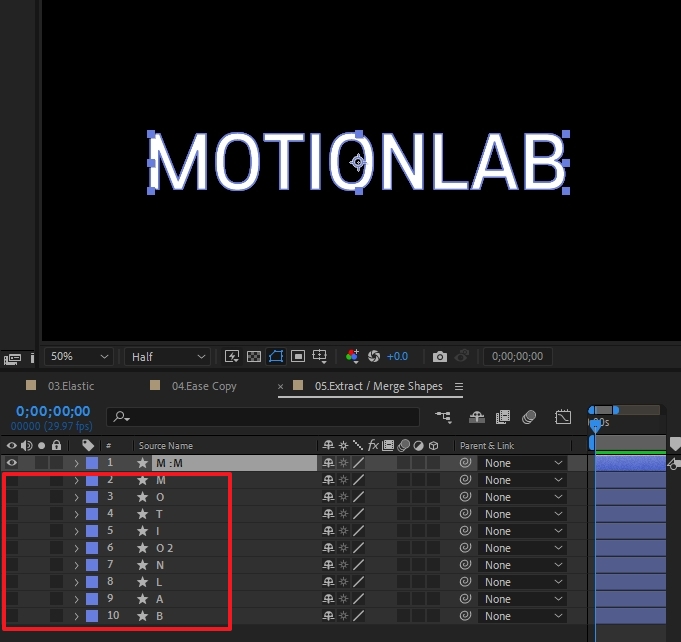Open the 50% magnification dropdown

coord(79,357)
